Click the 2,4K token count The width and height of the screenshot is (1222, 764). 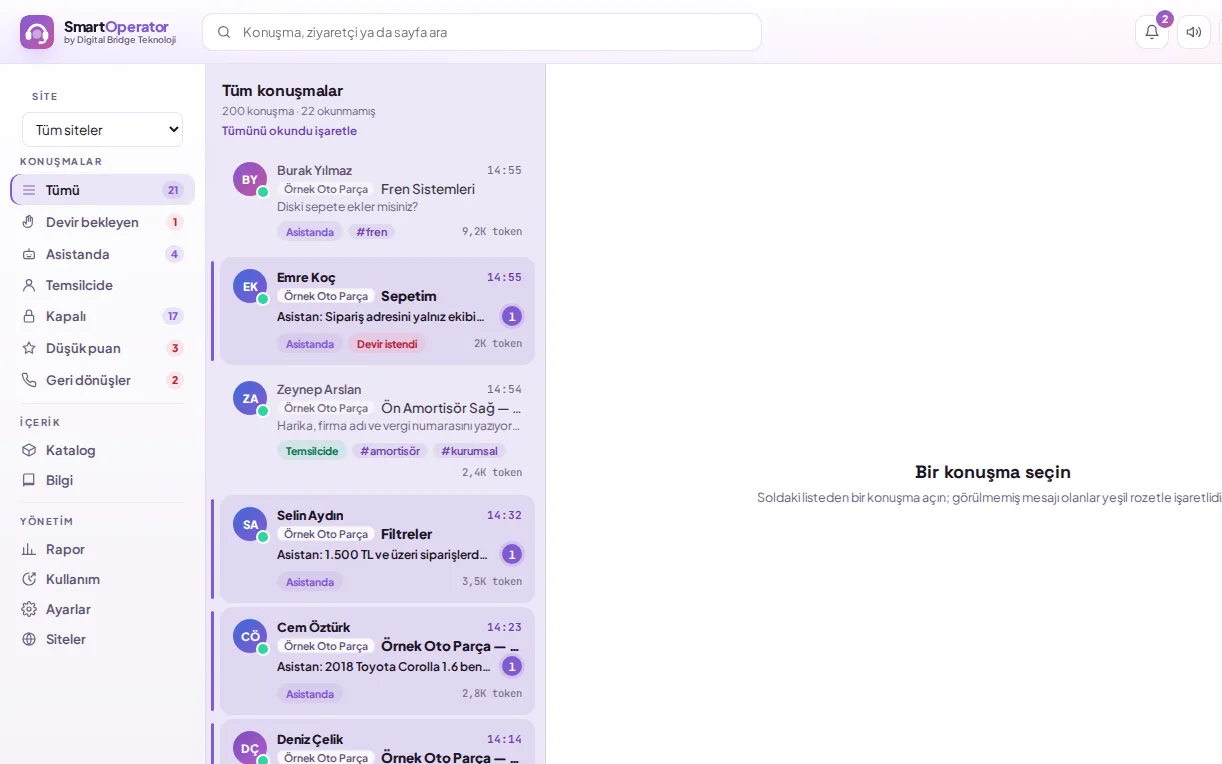pyautogui.click(x=492, y=472)
